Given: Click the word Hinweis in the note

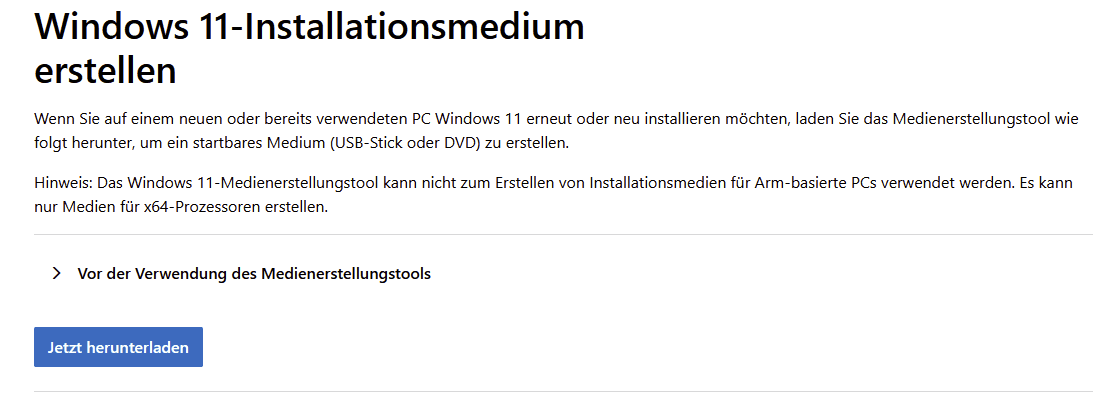Looking at the screenshot, I should click(61, 184).
